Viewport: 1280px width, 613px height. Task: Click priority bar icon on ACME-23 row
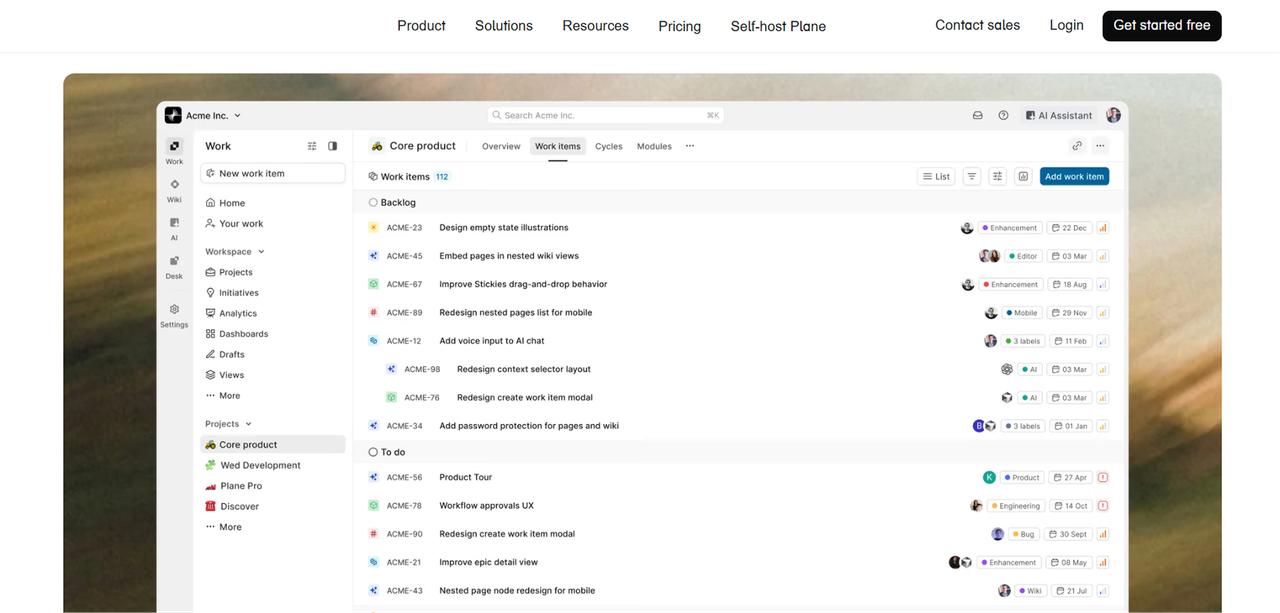[x=1103, y=228]
